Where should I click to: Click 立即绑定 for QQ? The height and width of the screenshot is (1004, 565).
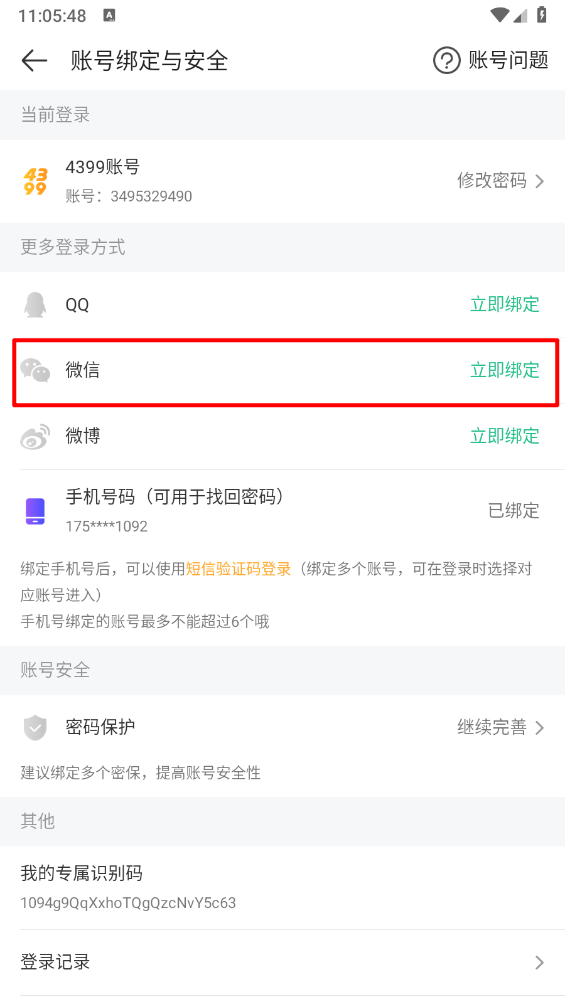coord(505,304)
